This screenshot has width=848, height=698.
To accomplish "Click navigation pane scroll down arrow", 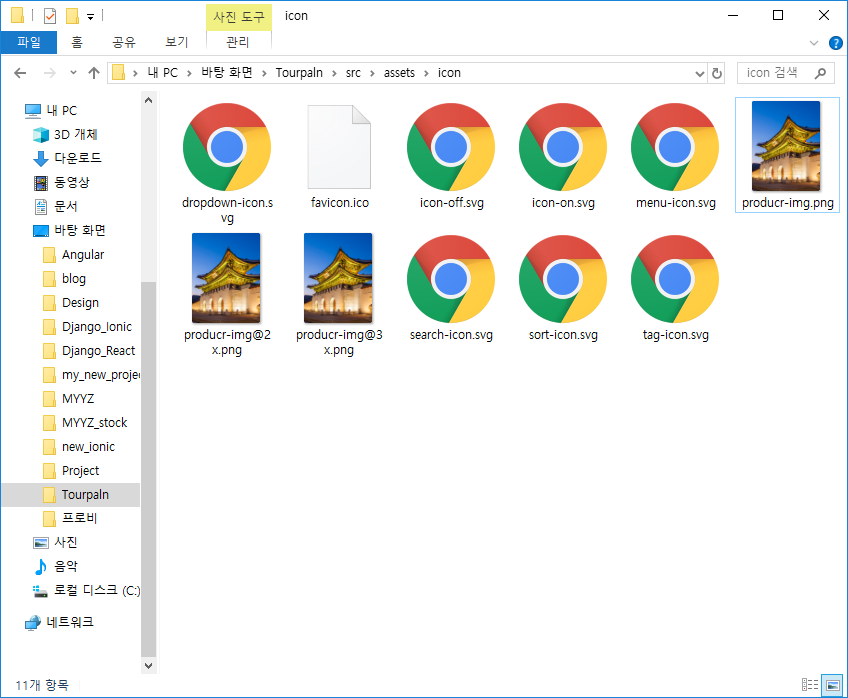I will (149, 666).
